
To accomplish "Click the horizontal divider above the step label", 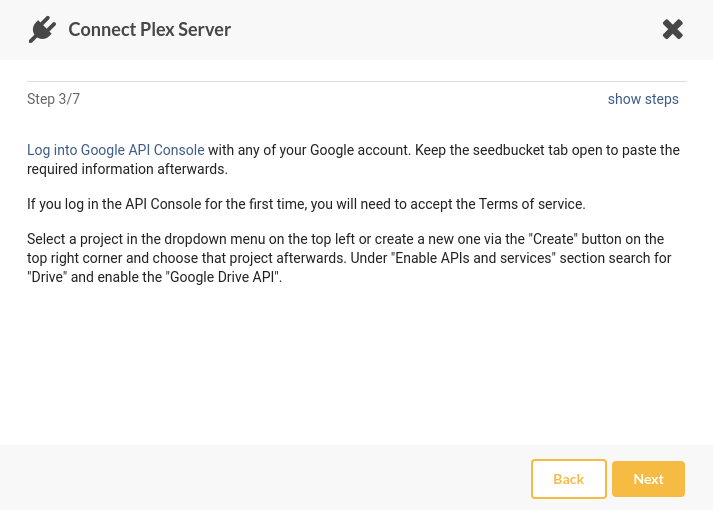I will [357, 82].
